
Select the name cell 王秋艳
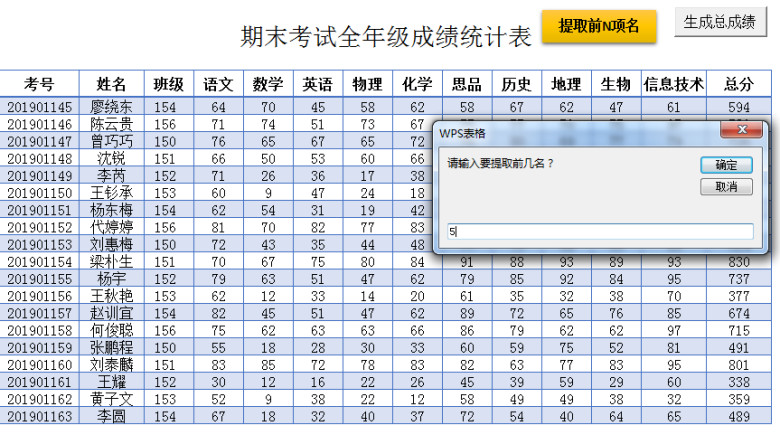pyautogui.click(x=111, y=296)
